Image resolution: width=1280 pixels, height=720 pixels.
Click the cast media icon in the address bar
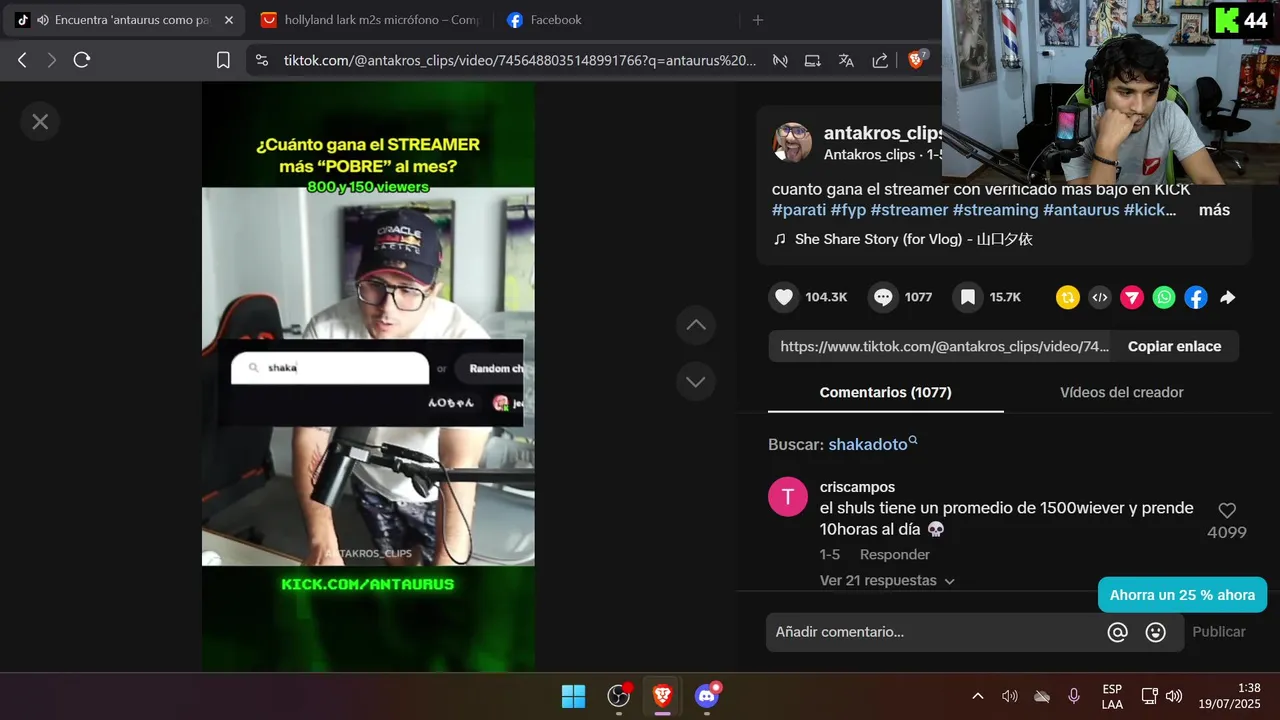(813, 60)
